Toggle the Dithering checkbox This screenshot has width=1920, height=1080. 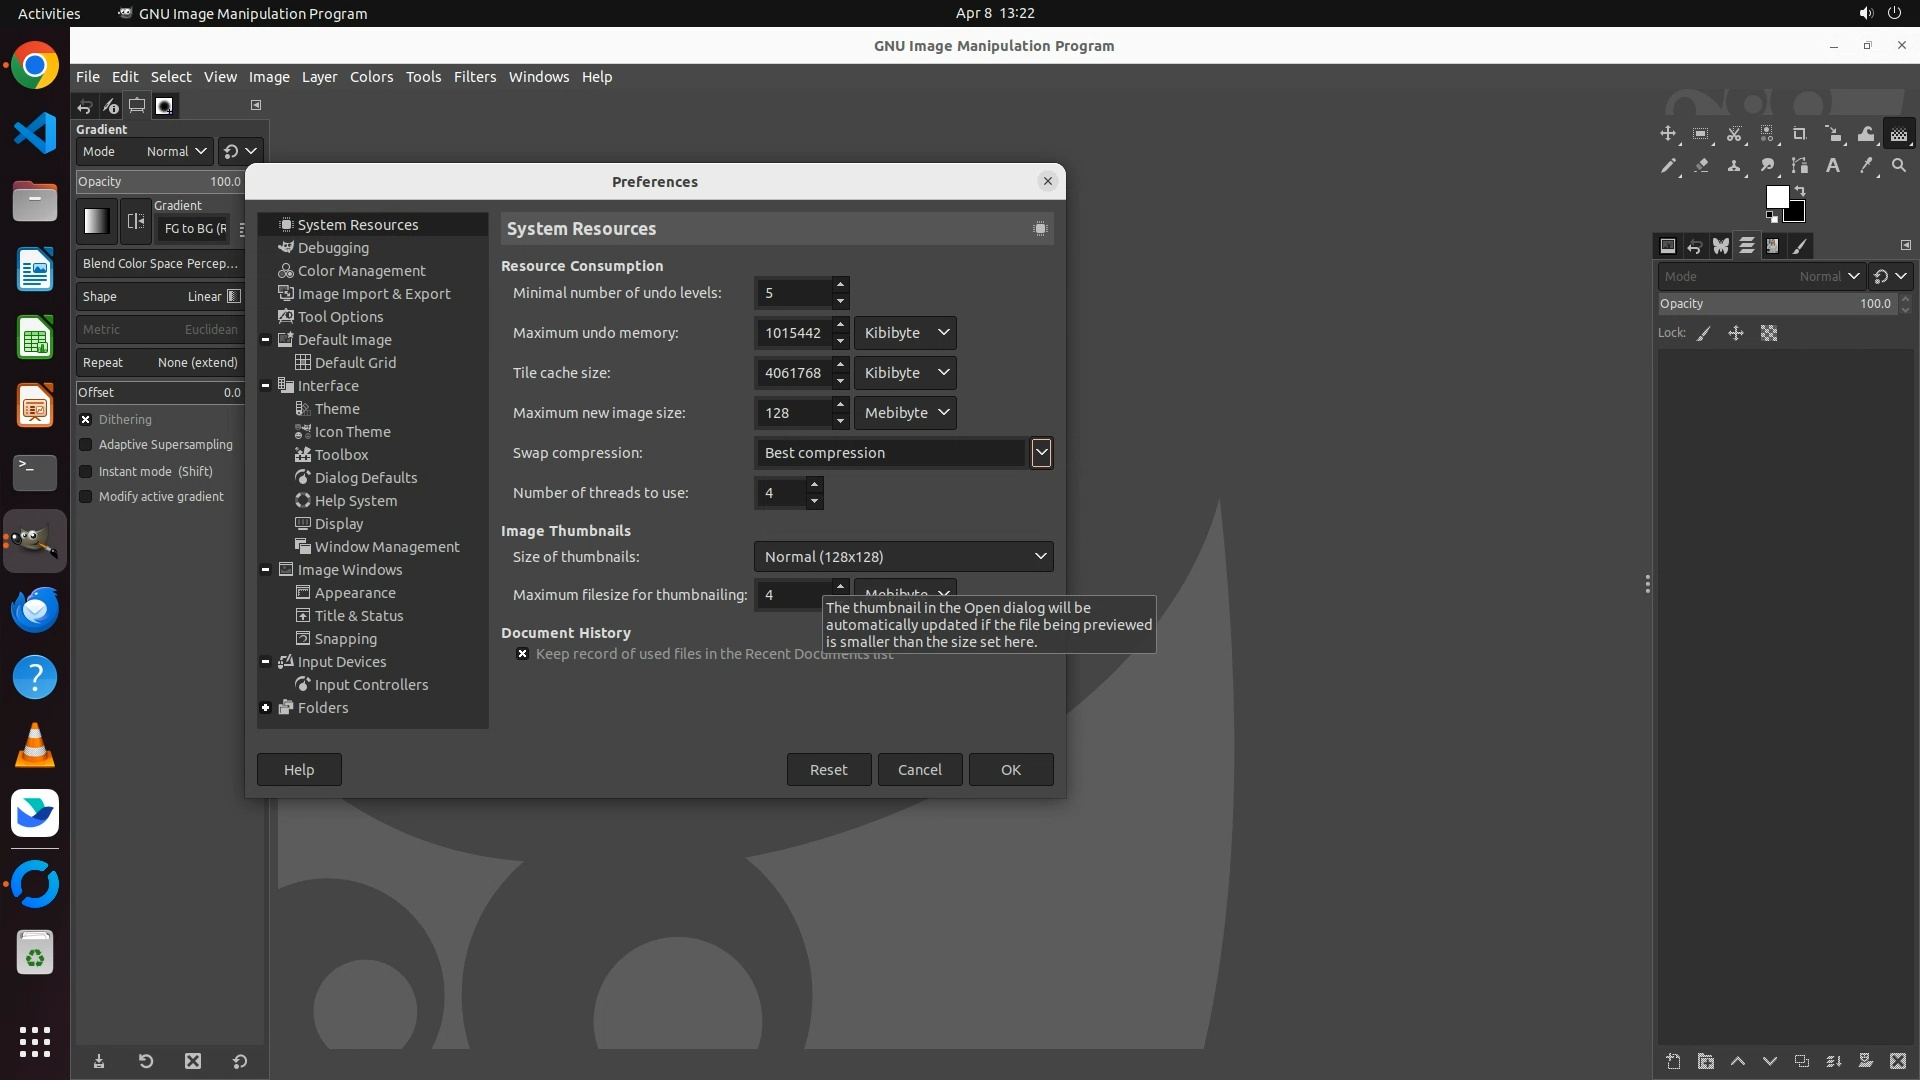[86, 420]
